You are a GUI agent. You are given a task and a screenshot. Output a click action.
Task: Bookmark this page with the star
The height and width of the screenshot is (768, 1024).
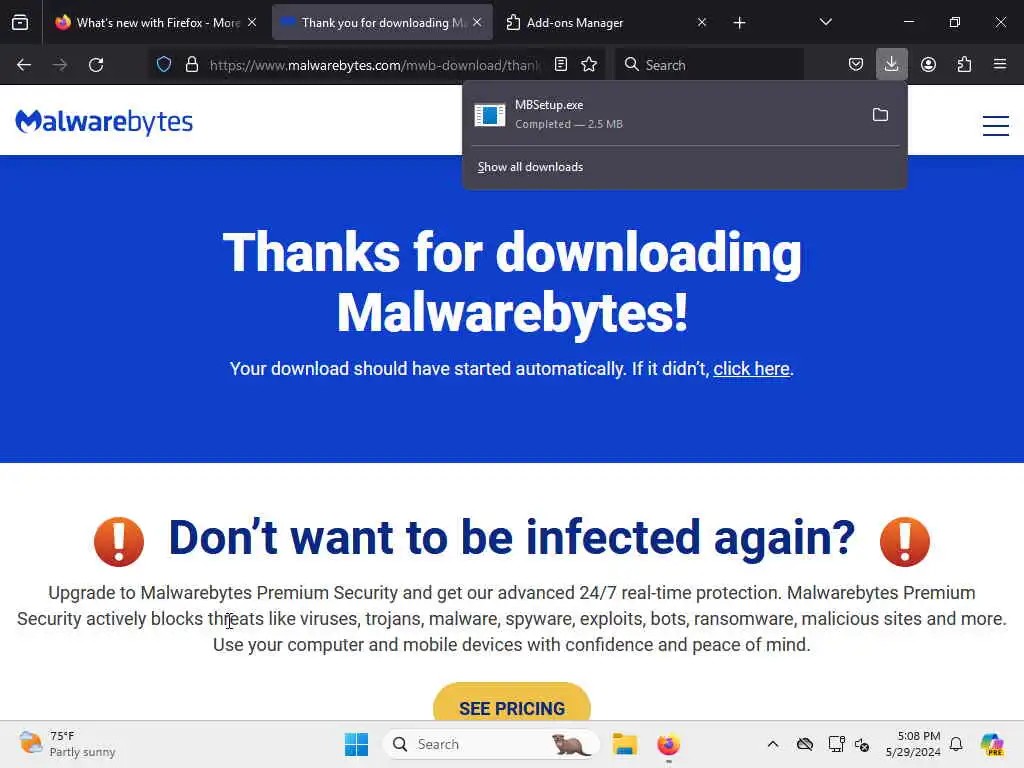click(589, 64)
